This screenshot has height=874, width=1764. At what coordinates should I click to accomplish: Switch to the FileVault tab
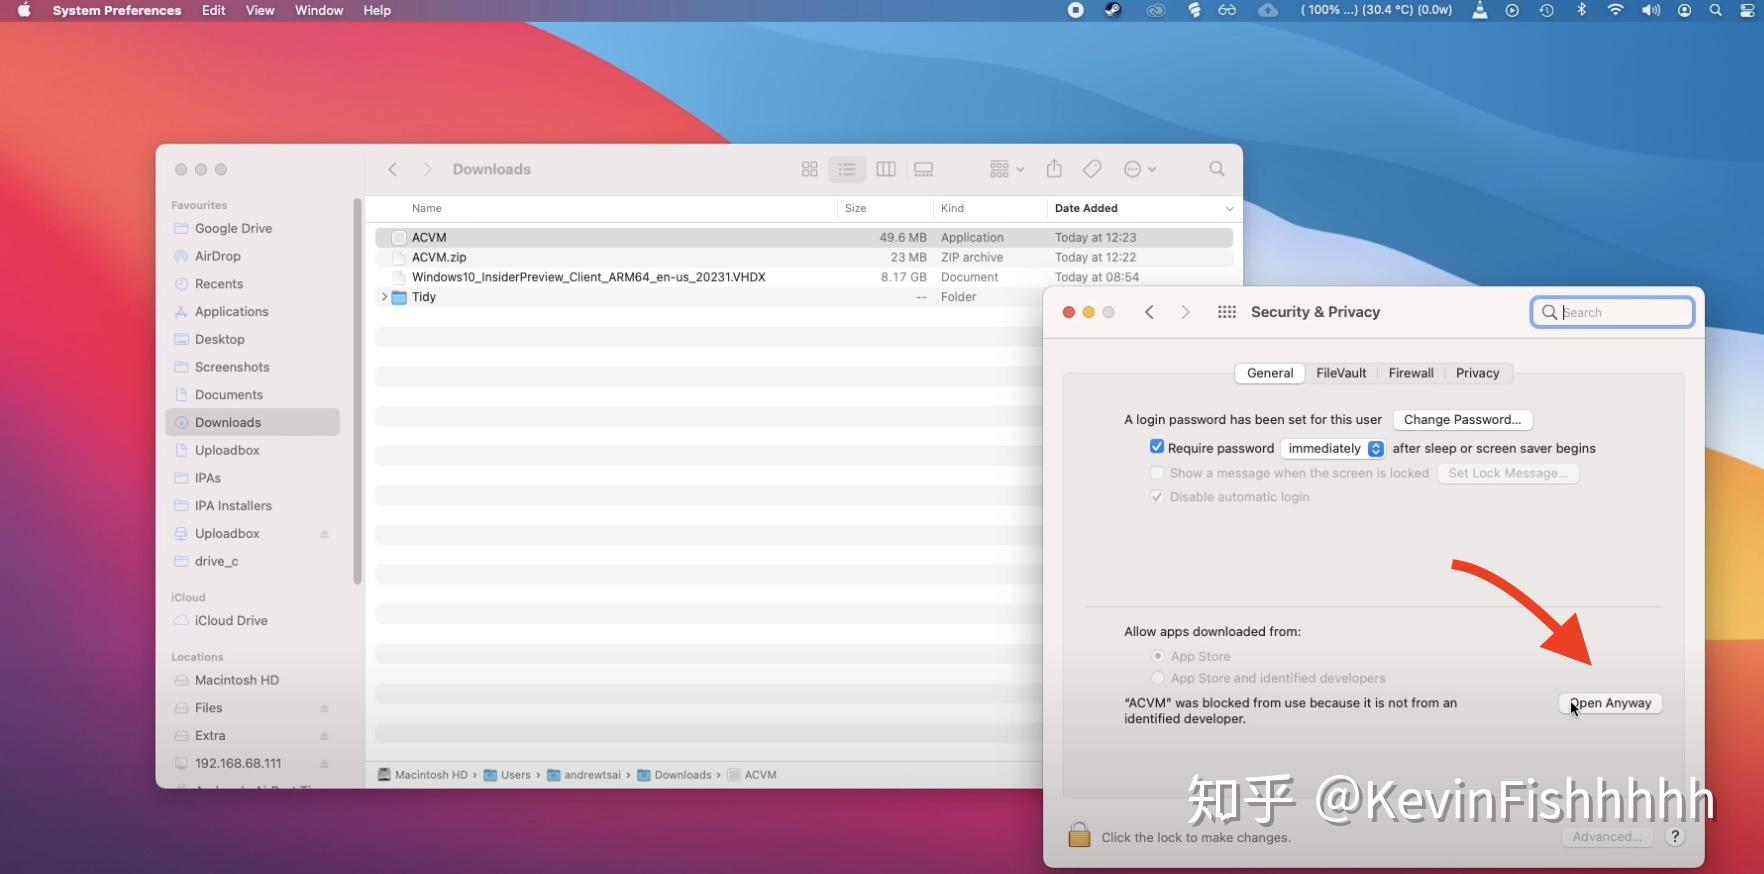1341,373
